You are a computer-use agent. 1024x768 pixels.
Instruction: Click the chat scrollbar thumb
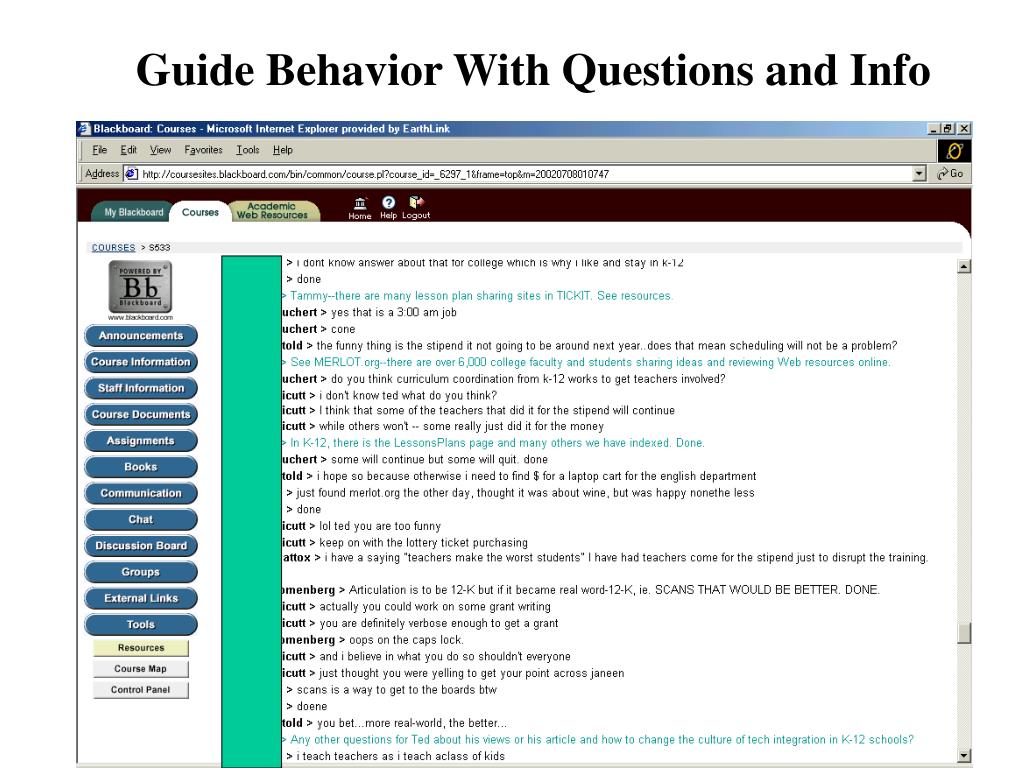click(964, 633)
